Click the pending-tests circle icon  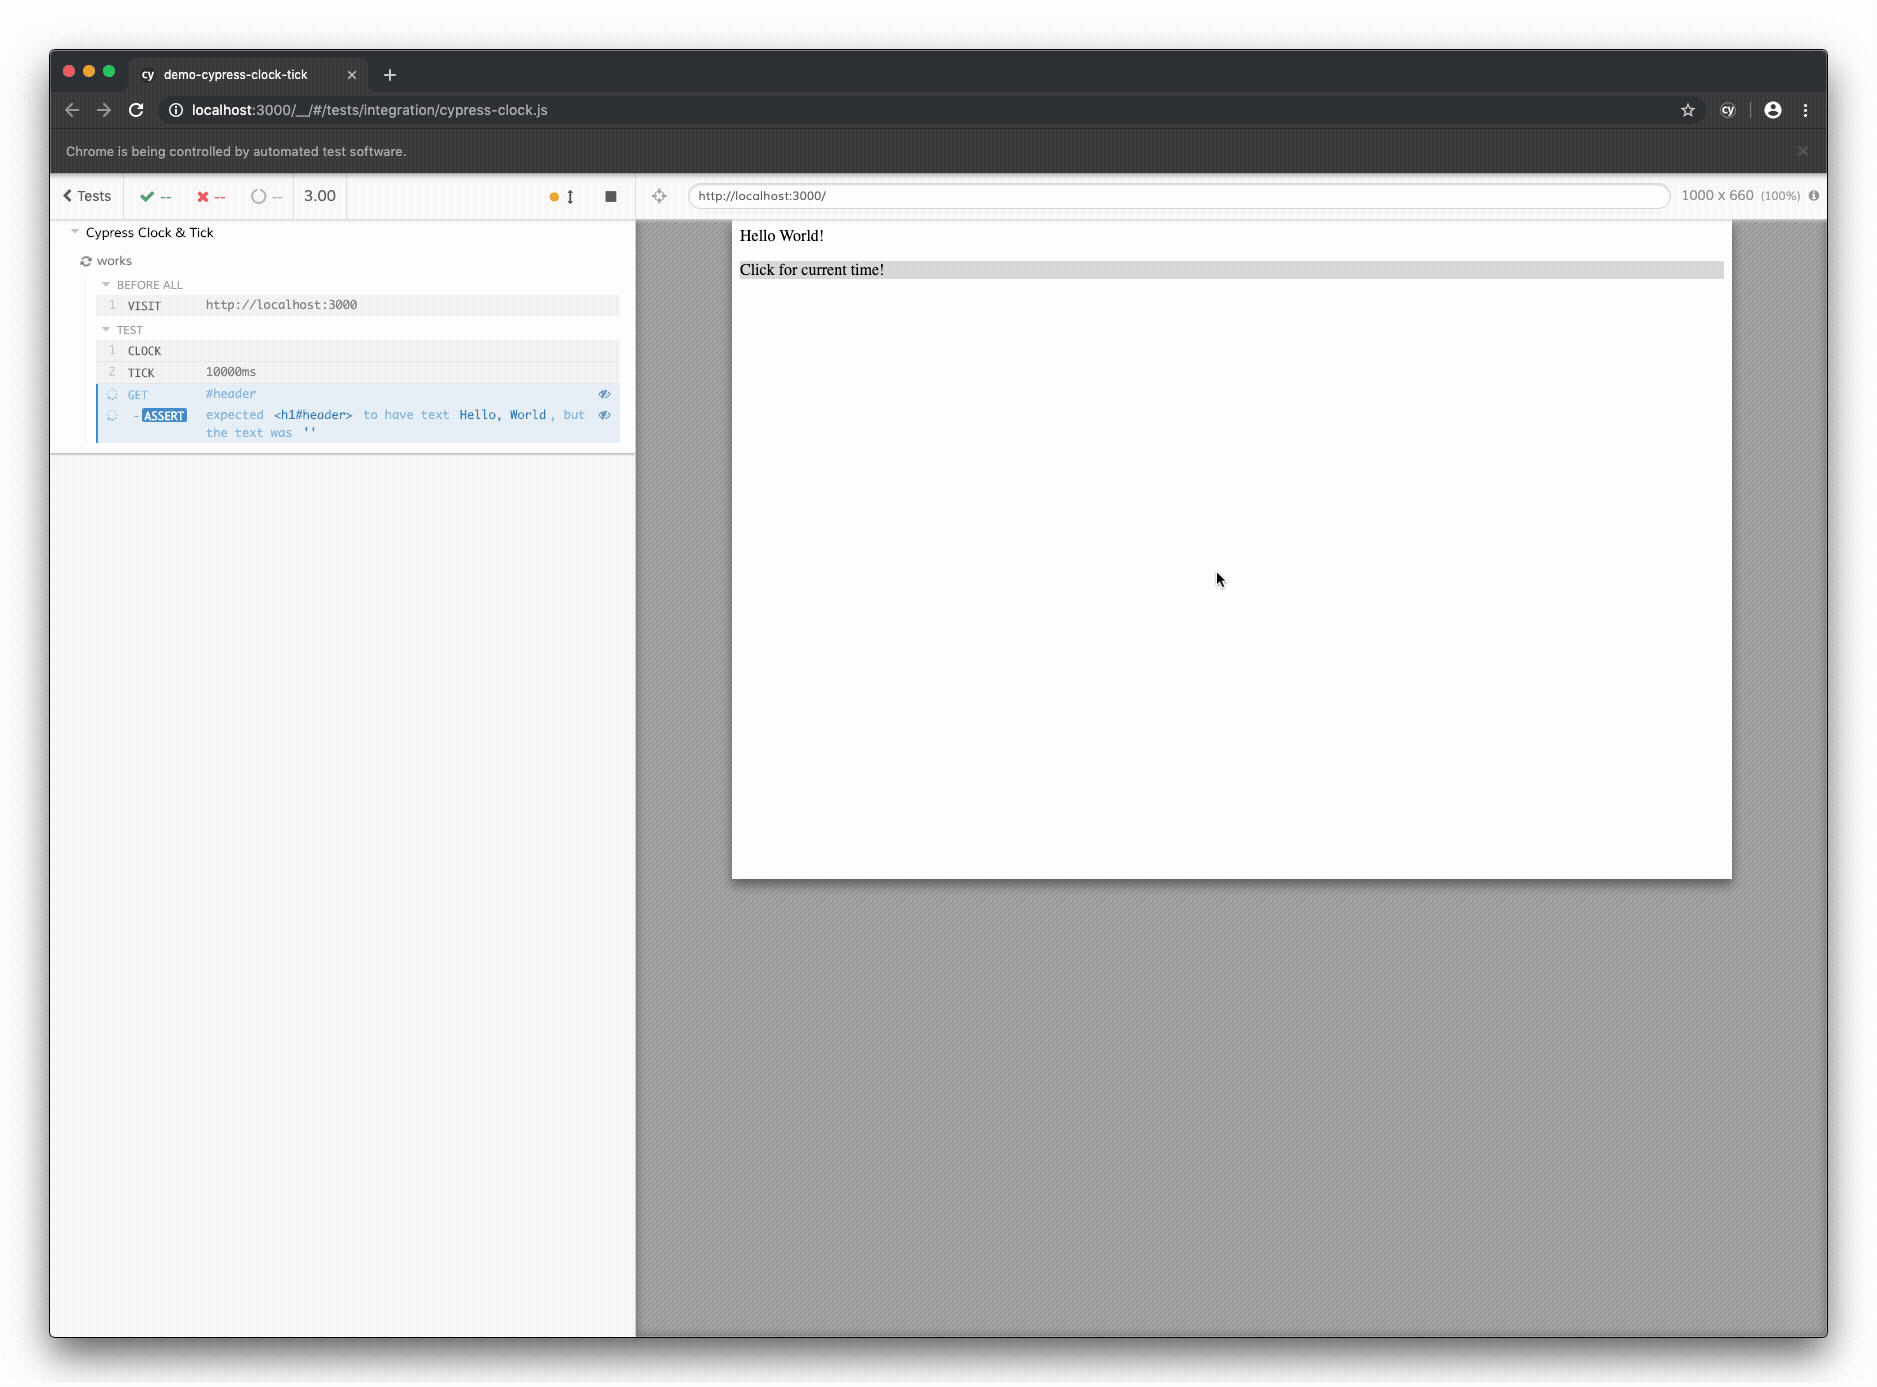point(257,196)
